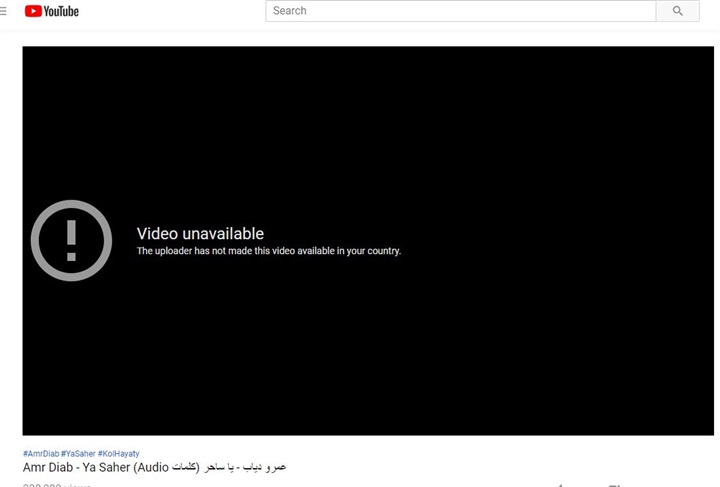Click the word "uploader" in error message
The width and height of the screenshot is (720, 487).
[176, 251]
